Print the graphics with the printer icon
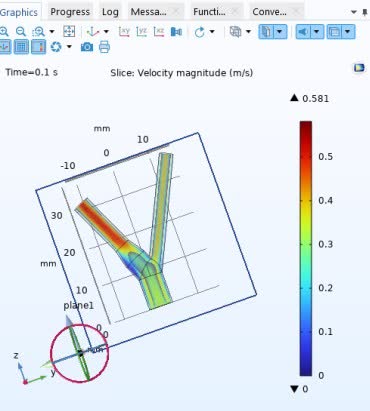Screen dimensions: 370x411 click(x=104, y=47)
